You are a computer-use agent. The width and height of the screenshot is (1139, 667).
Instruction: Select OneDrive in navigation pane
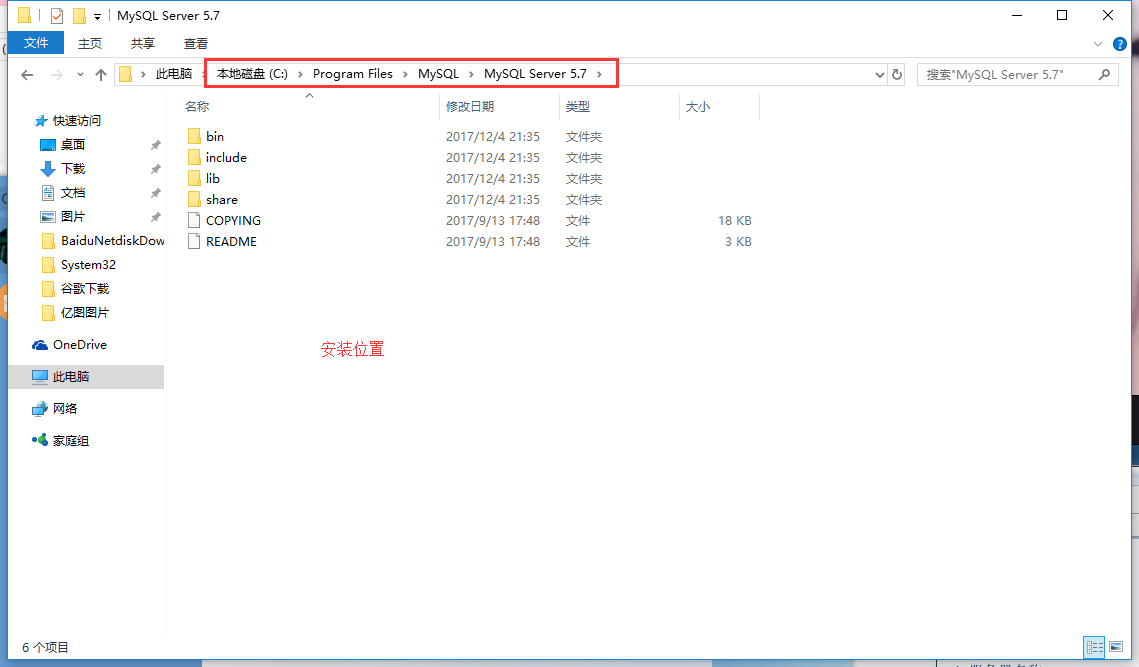79,344
